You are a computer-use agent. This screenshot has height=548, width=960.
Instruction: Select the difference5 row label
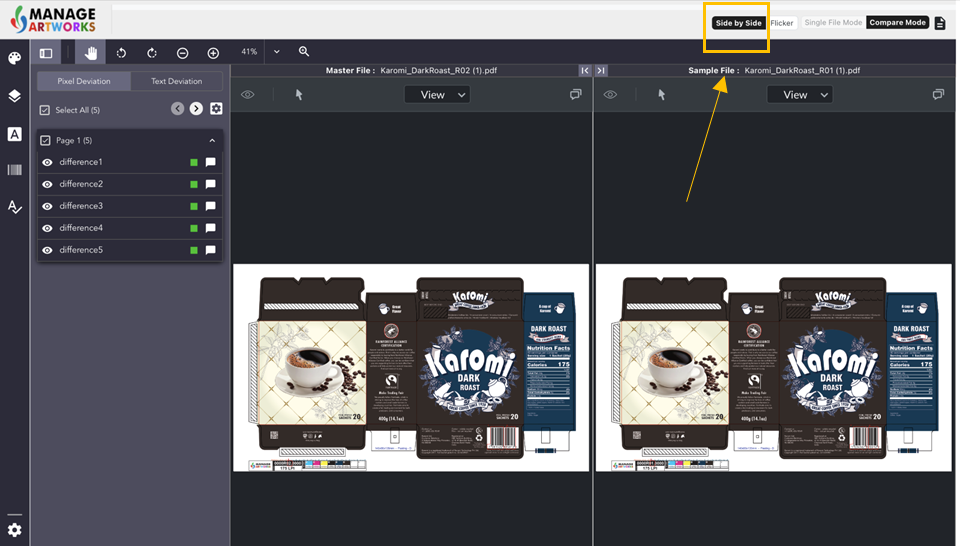pos(81,250)
